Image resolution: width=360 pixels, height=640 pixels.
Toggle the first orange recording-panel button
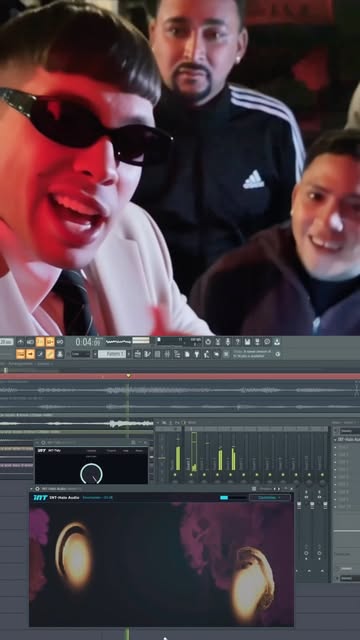tap(40, 341)
